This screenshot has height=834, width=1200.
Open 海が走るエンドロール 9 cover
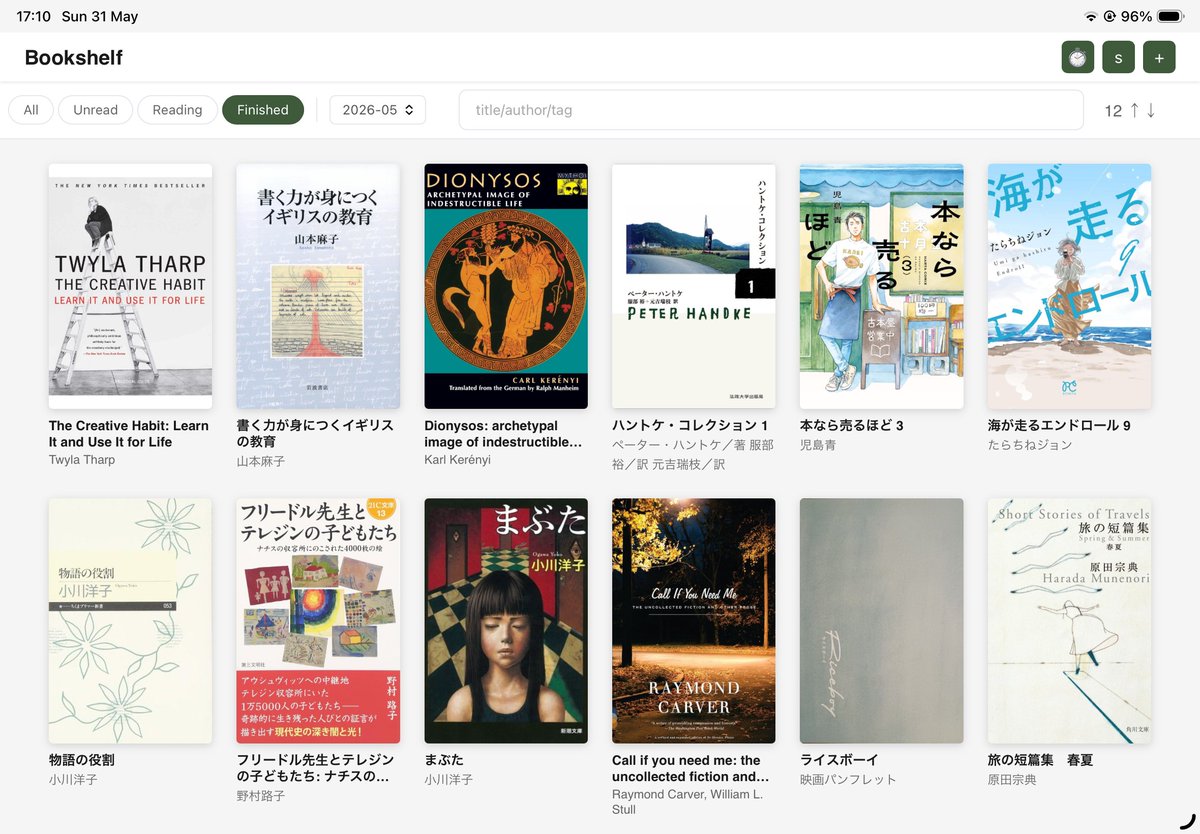(1069, 286)
